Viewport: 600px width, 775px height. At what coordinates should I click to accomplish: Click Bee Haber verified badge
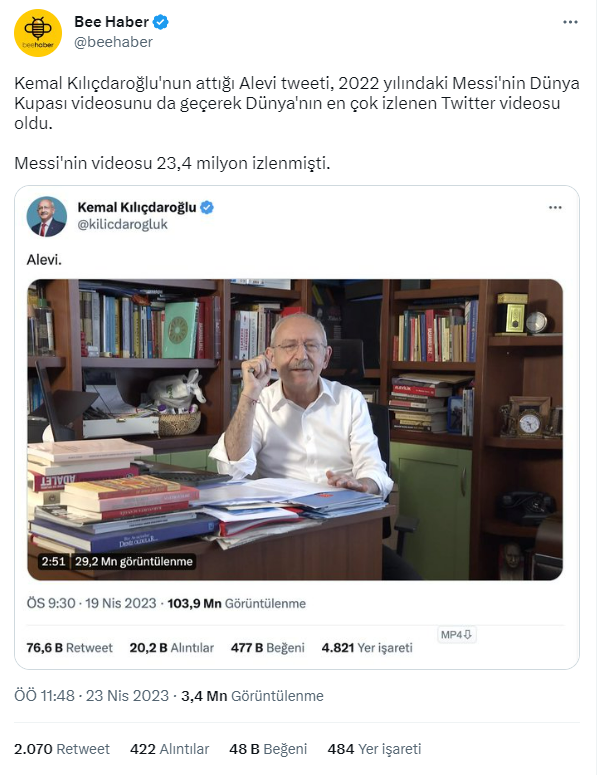click(161, 22)
